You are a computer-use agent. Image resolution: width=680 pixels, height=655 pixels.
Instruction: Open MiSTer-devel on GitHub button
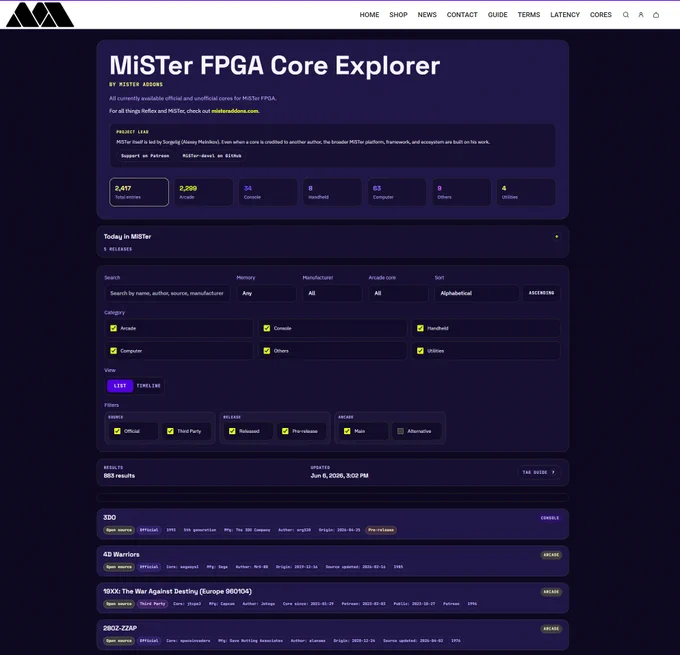(212, 156)
